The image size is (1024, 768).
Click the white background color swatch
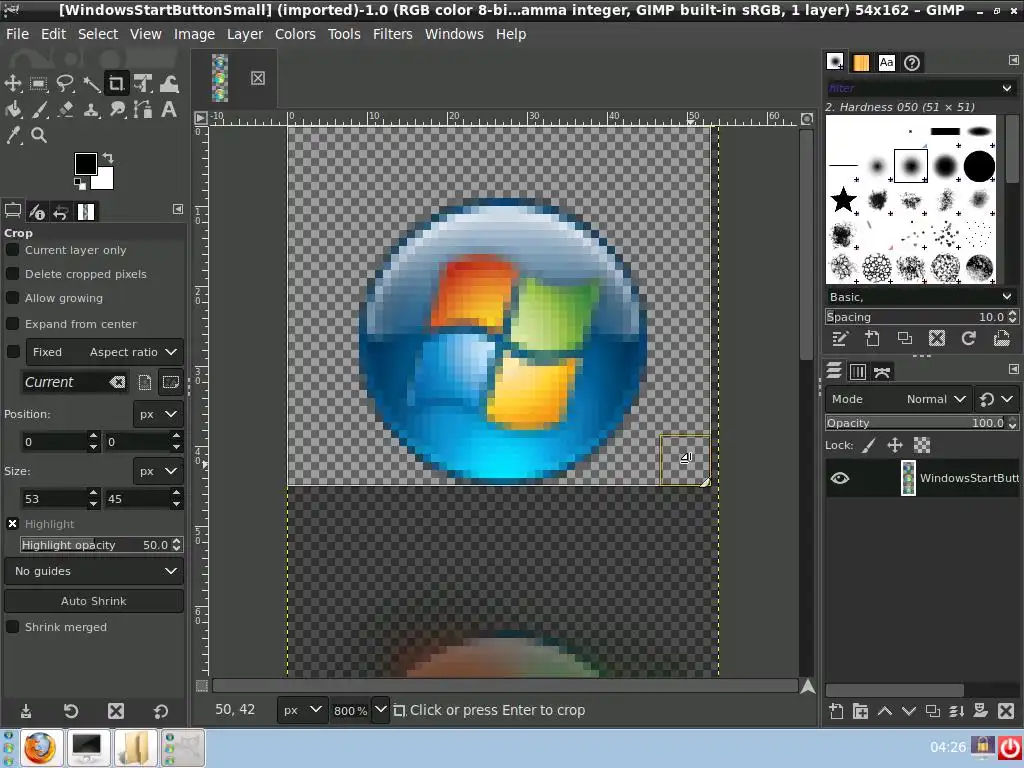pos(106,181)
